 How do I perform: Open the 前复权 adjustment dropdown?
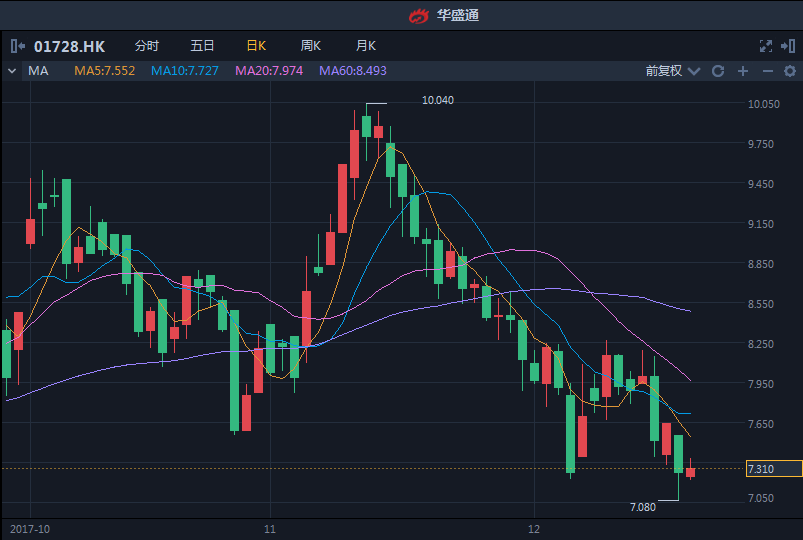(670, 71)
